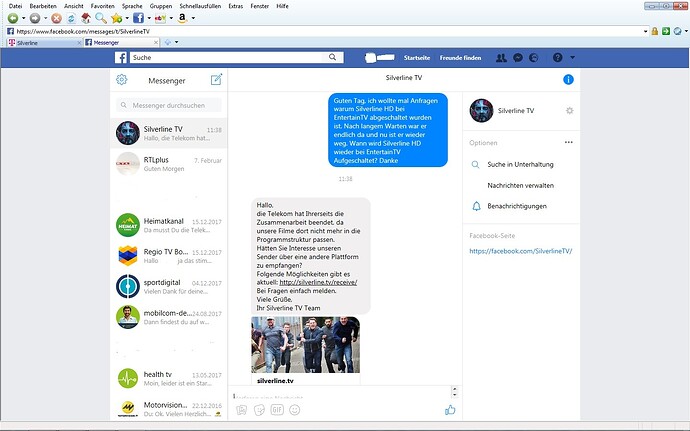This screenshot has height=431, width=690.
Task: Open Benachrichtigungen settings
Action: [x=517, y=206]
